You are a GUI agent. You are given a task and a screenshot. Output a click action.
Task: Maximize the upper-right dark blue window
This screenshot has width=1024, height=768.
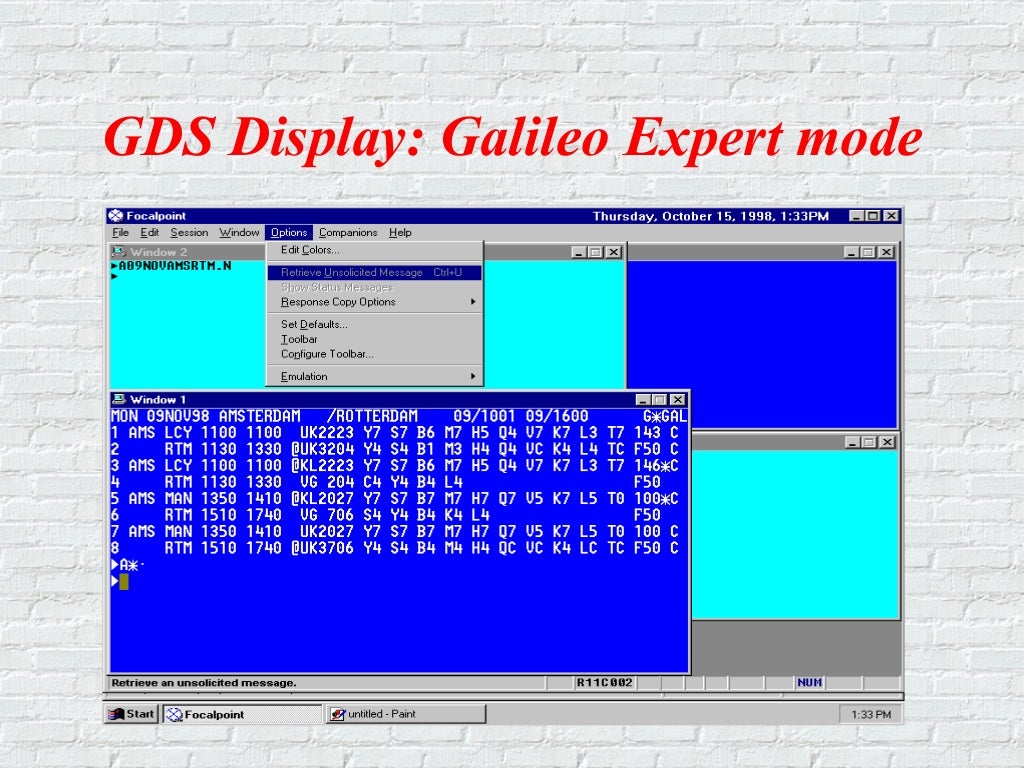[x=868, y=252]
